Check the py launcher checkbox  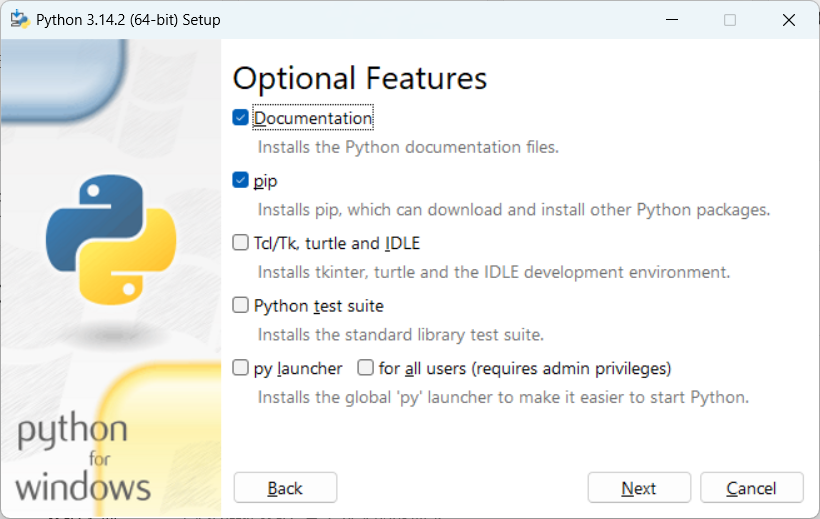click(240, 368)
